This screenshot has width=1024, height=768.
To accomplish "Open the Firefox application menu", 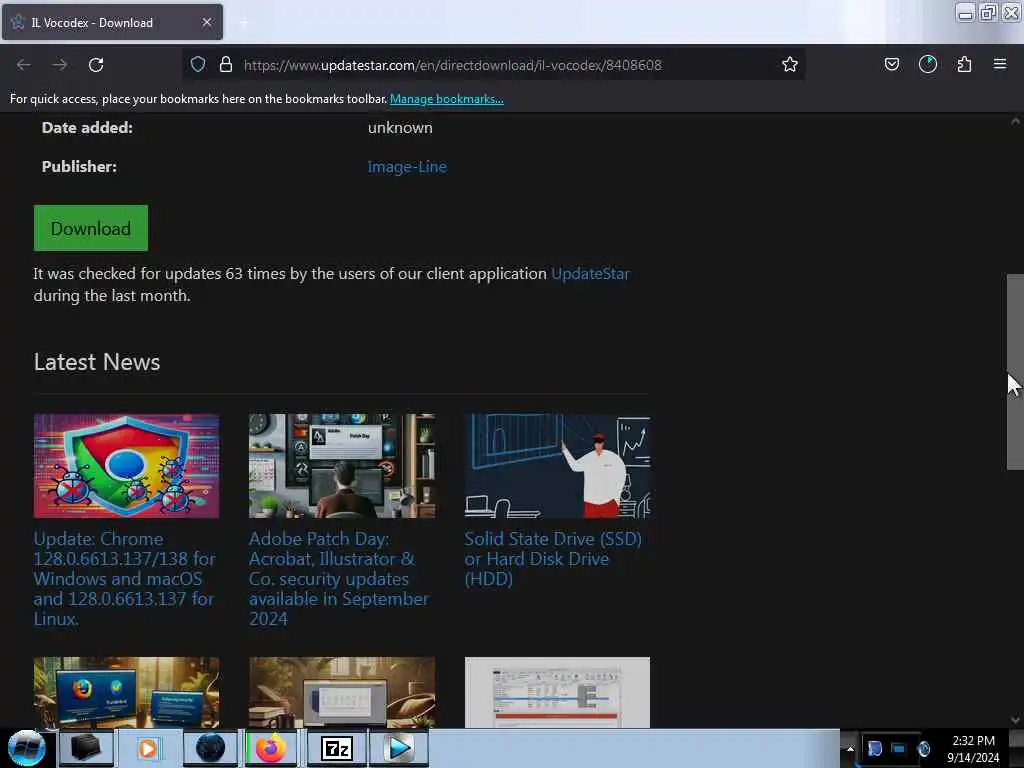I will pyautogui.click(x=1000, y=64).
